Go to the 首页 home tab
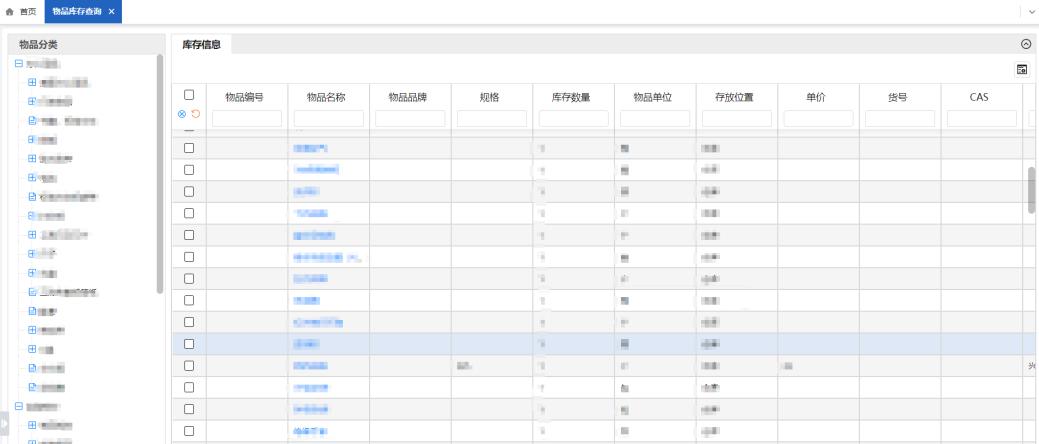 [22, 10]
